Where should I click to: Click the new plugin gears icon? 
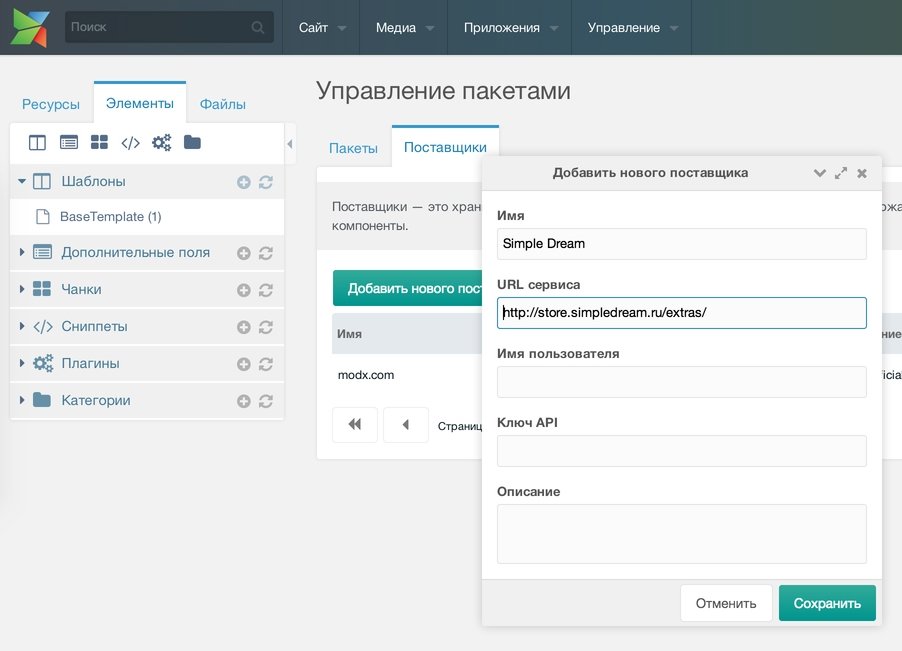click(161, 143)
